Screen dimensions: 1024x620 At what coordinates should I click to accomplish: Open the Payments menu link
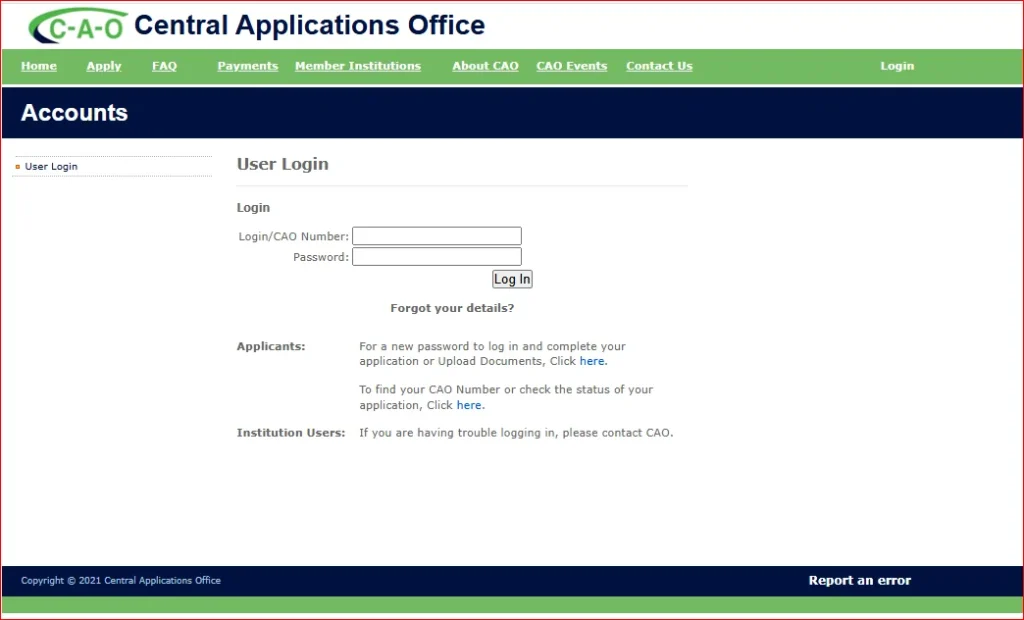[248, 66]
